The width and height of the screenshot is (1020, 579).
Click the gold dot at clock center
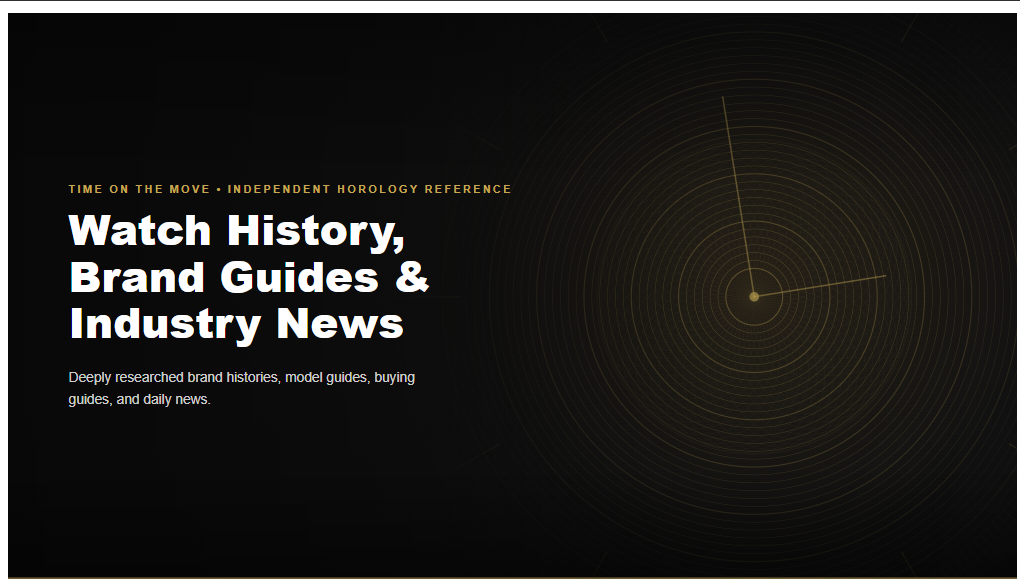tap(754, 297)
